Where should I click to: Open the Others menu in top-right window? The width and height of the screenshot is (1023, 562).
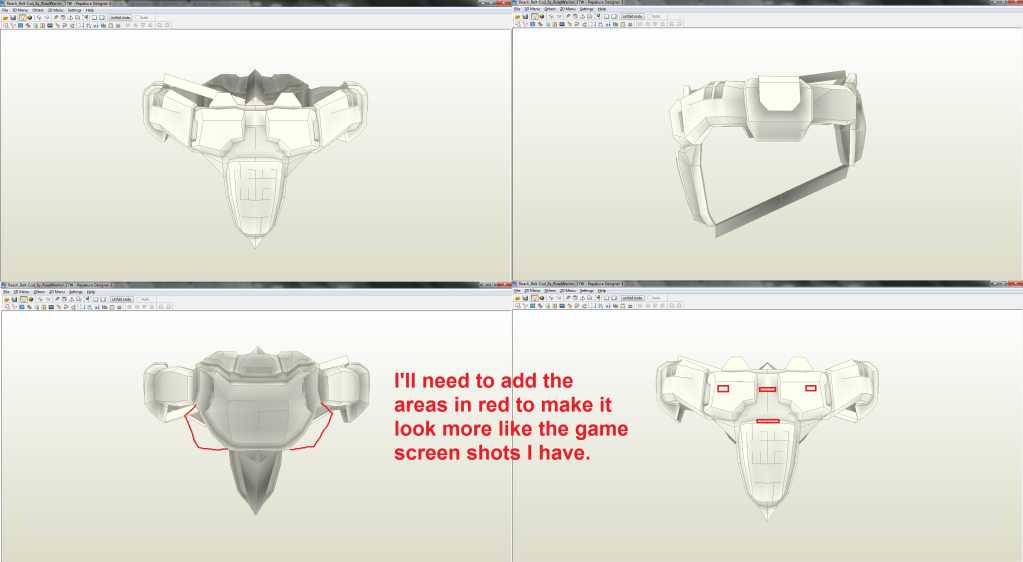tap(550, 9)
